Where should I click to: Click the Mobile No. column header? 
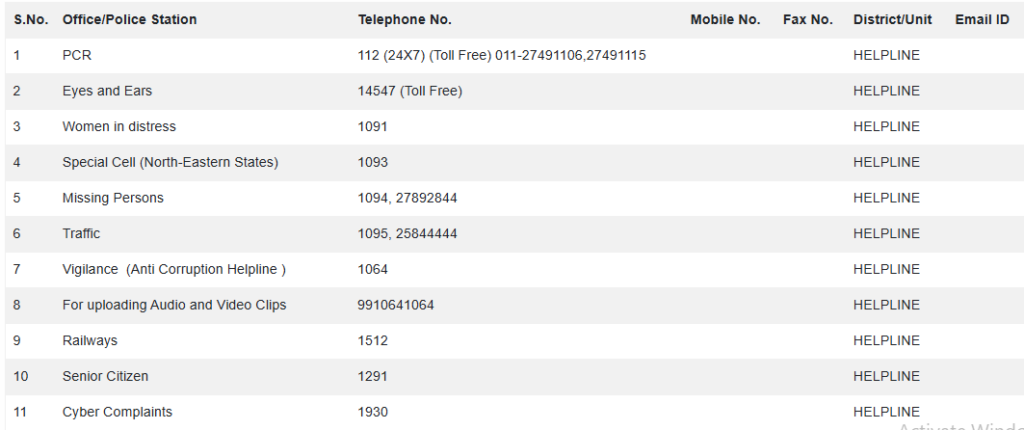pos(725,20)
